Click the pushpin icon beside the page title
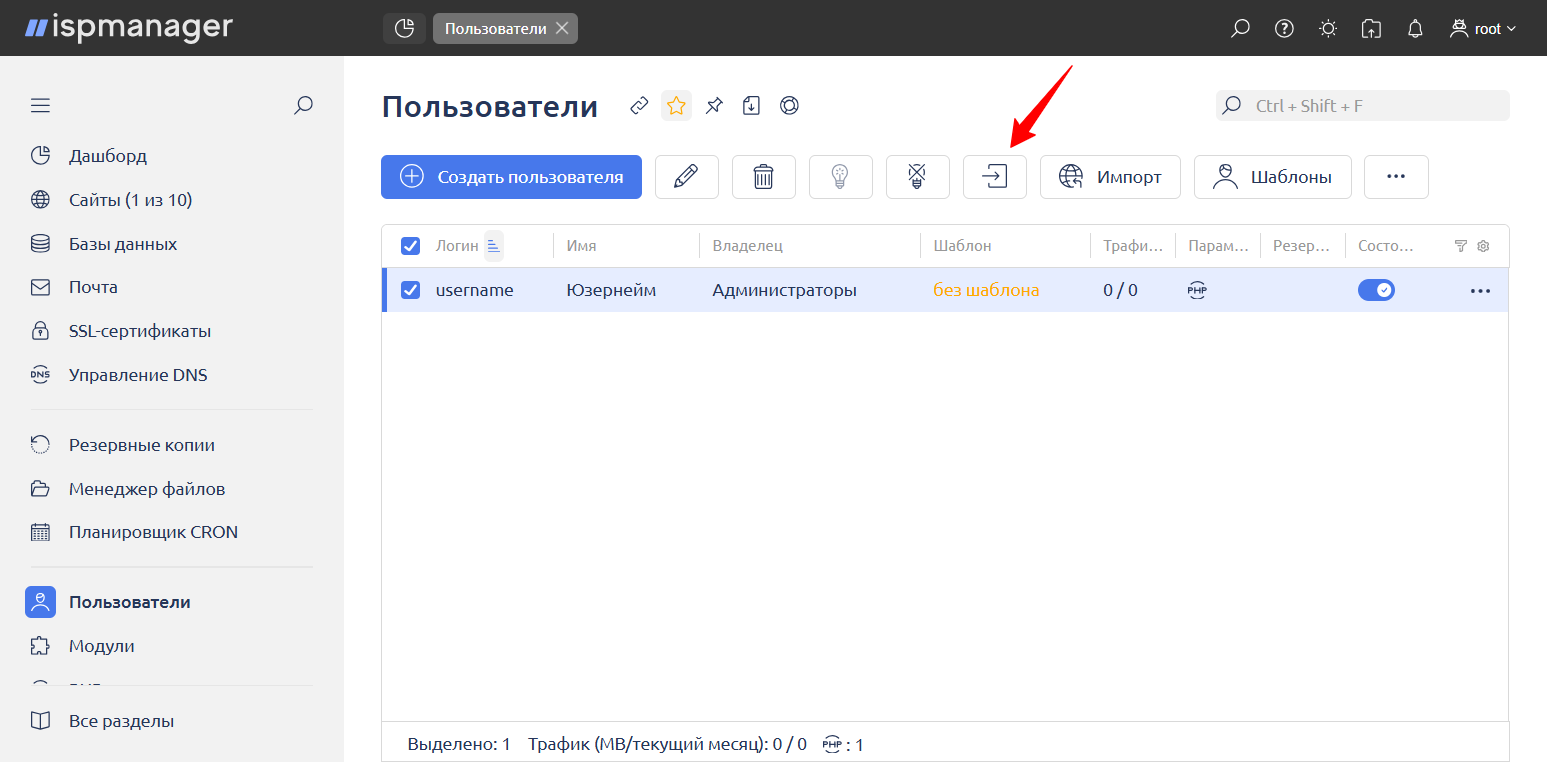 click(714, 106)
